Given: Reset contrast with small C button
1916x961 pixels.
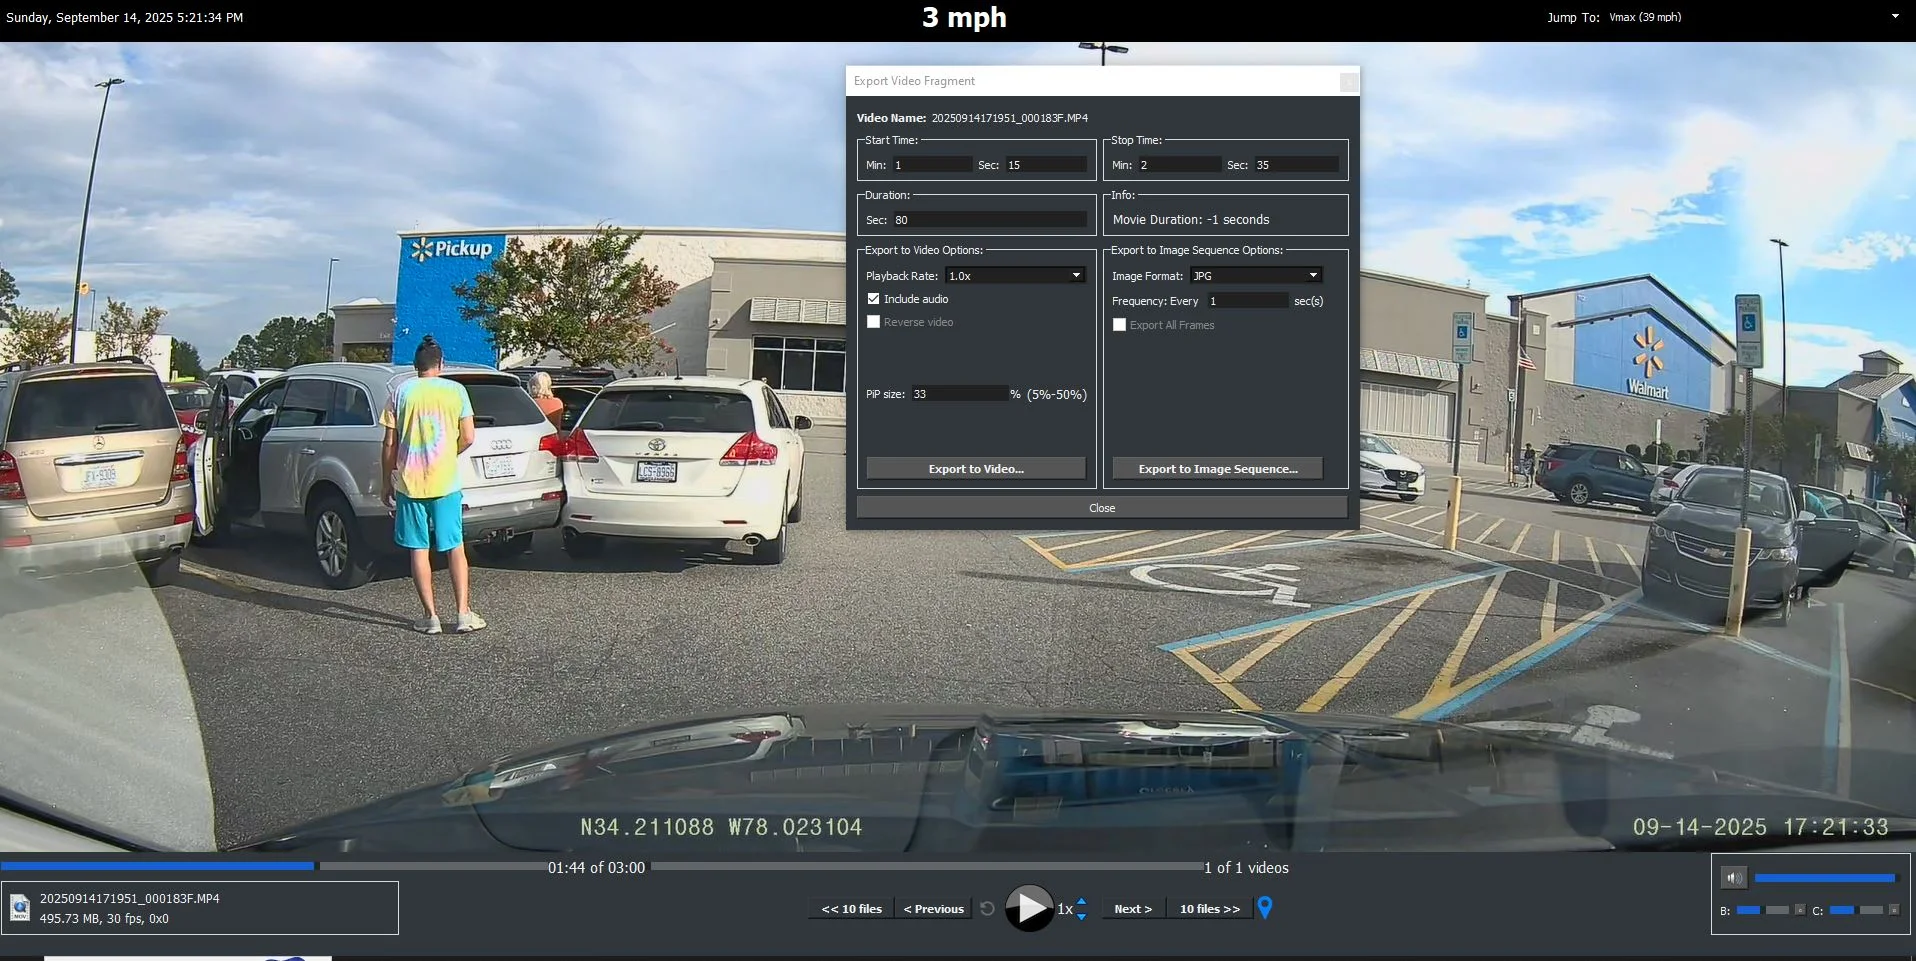Looking at the screenshot, I should [x=1894, y=910].
